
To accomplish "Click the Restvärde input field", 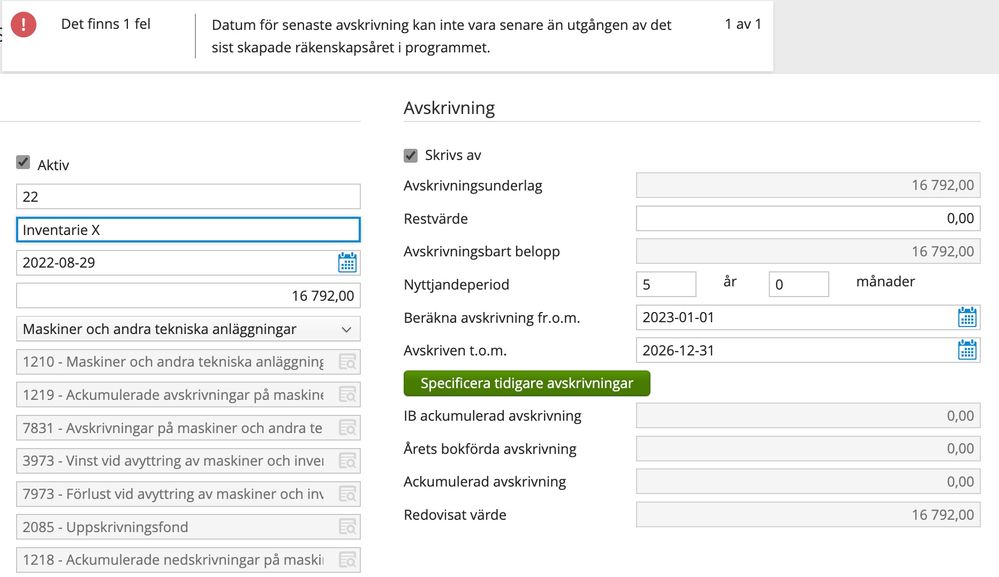I will coord(807,218).
